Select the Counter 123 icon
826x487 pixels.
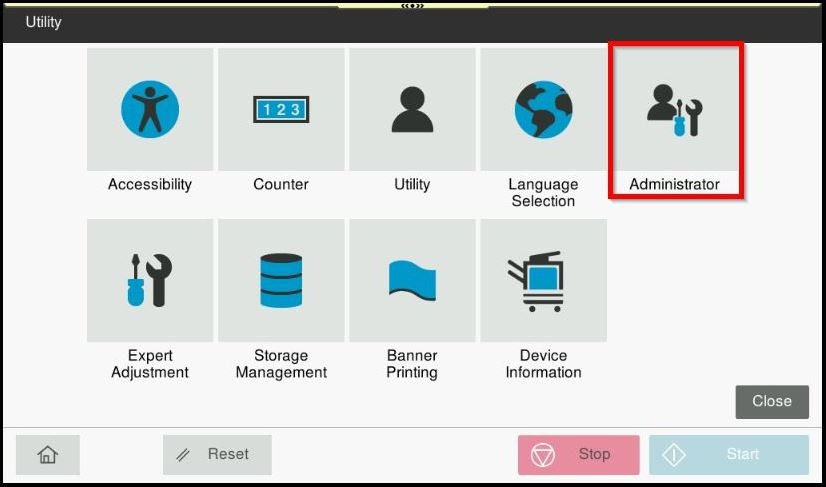[x=281, y=109]
